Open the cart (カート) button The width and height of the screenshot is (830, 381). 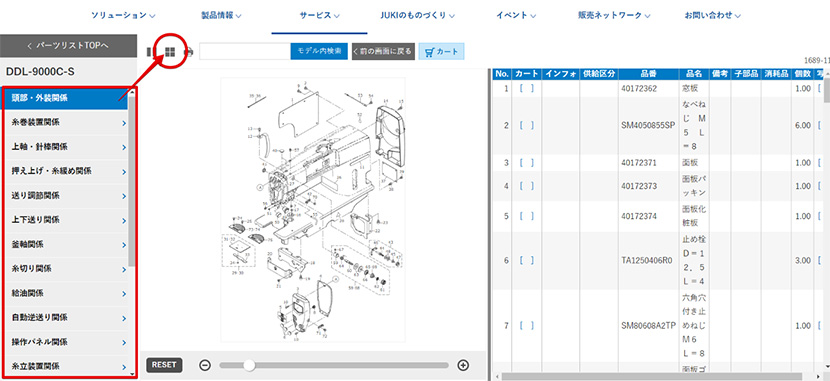(441, 51)
